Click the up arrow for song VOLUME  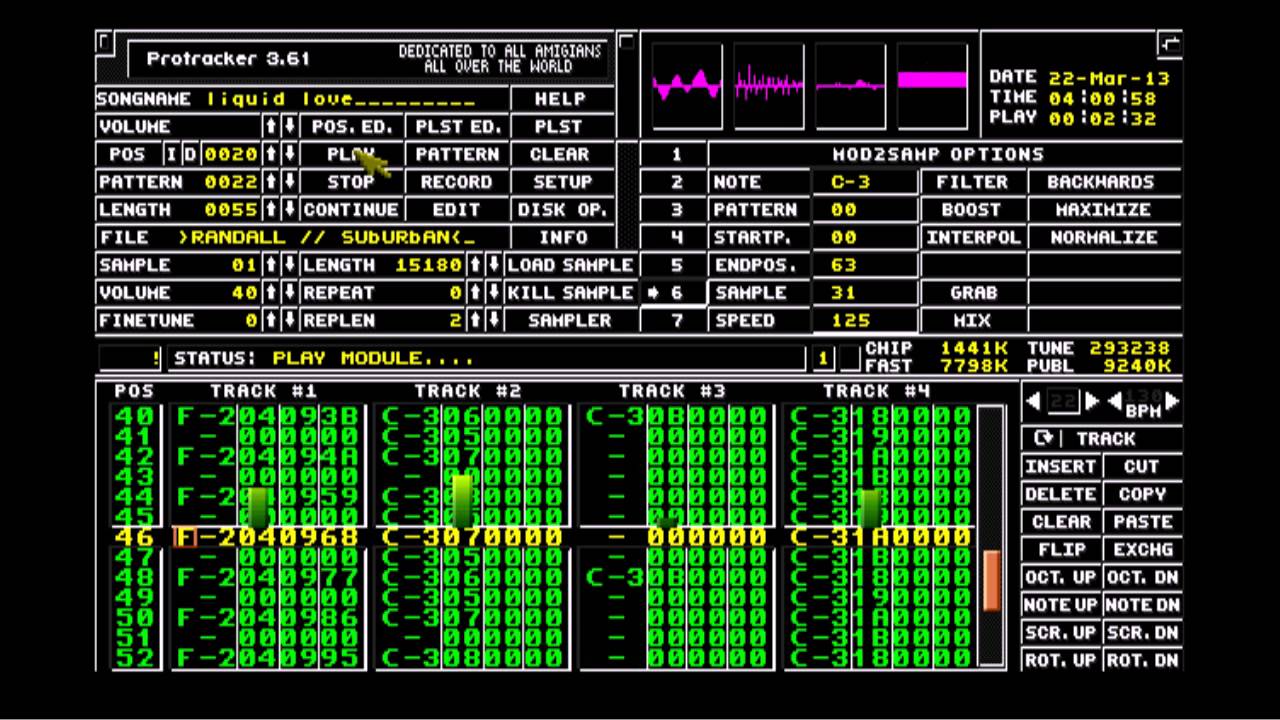pos(270,127)
